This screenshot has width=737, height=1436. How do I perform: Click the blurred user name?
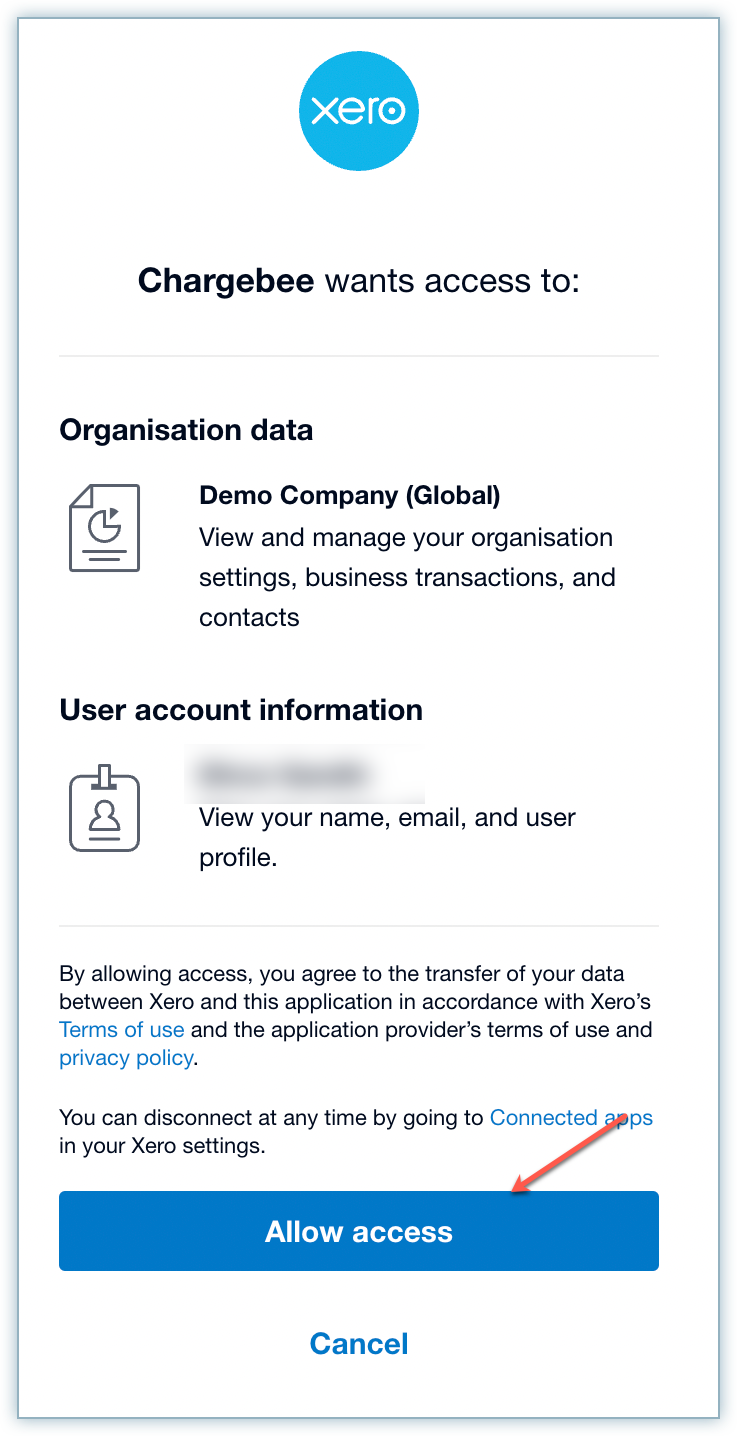pyautogui.click(x=285, y=772)
